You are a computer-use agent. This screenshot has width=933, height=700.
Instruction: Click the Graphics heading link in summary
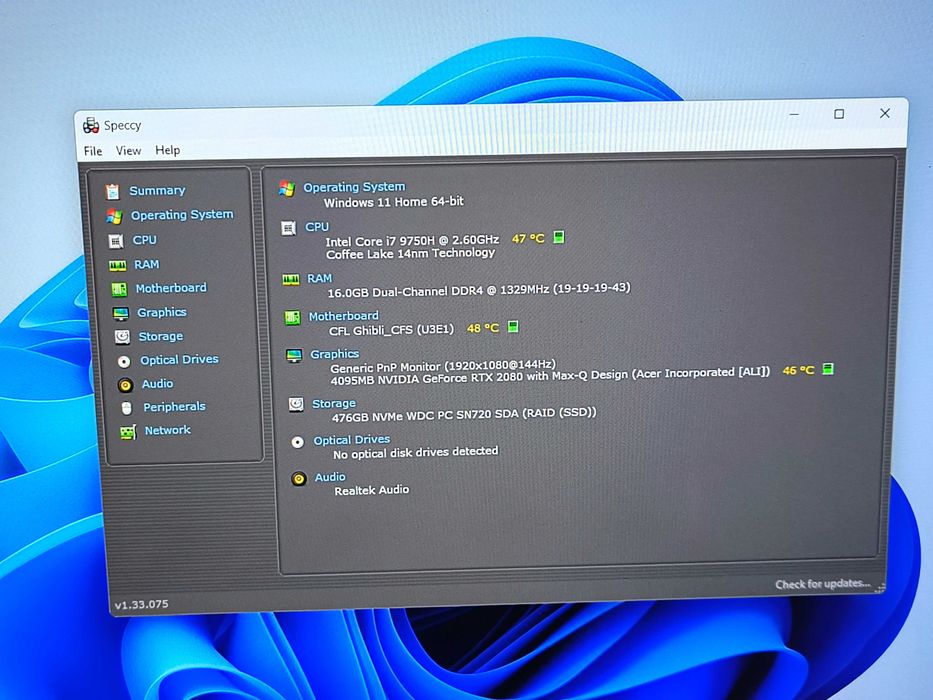click(334, 354)
